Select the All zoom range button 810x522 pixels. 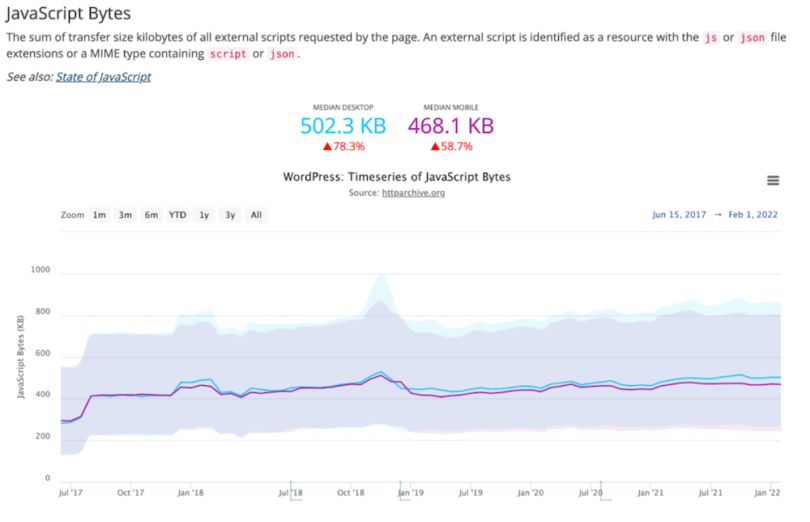[x=256, y=215]
